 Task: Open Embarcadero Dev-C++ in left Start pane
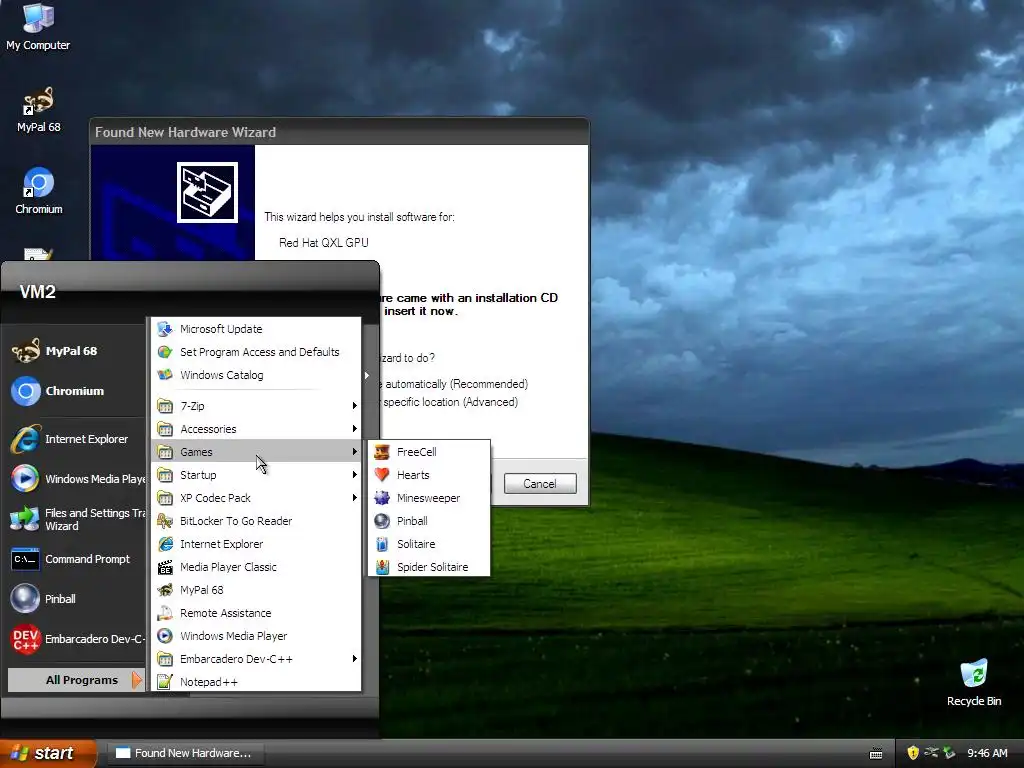pyautogui.click(x=76, y=639)
